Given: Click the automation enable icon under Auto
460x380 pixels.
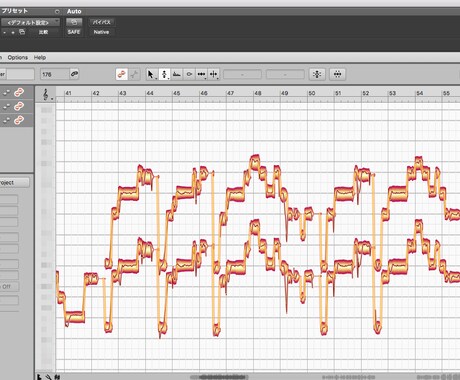Looking at the screenshot, I should tap(74, 22).
